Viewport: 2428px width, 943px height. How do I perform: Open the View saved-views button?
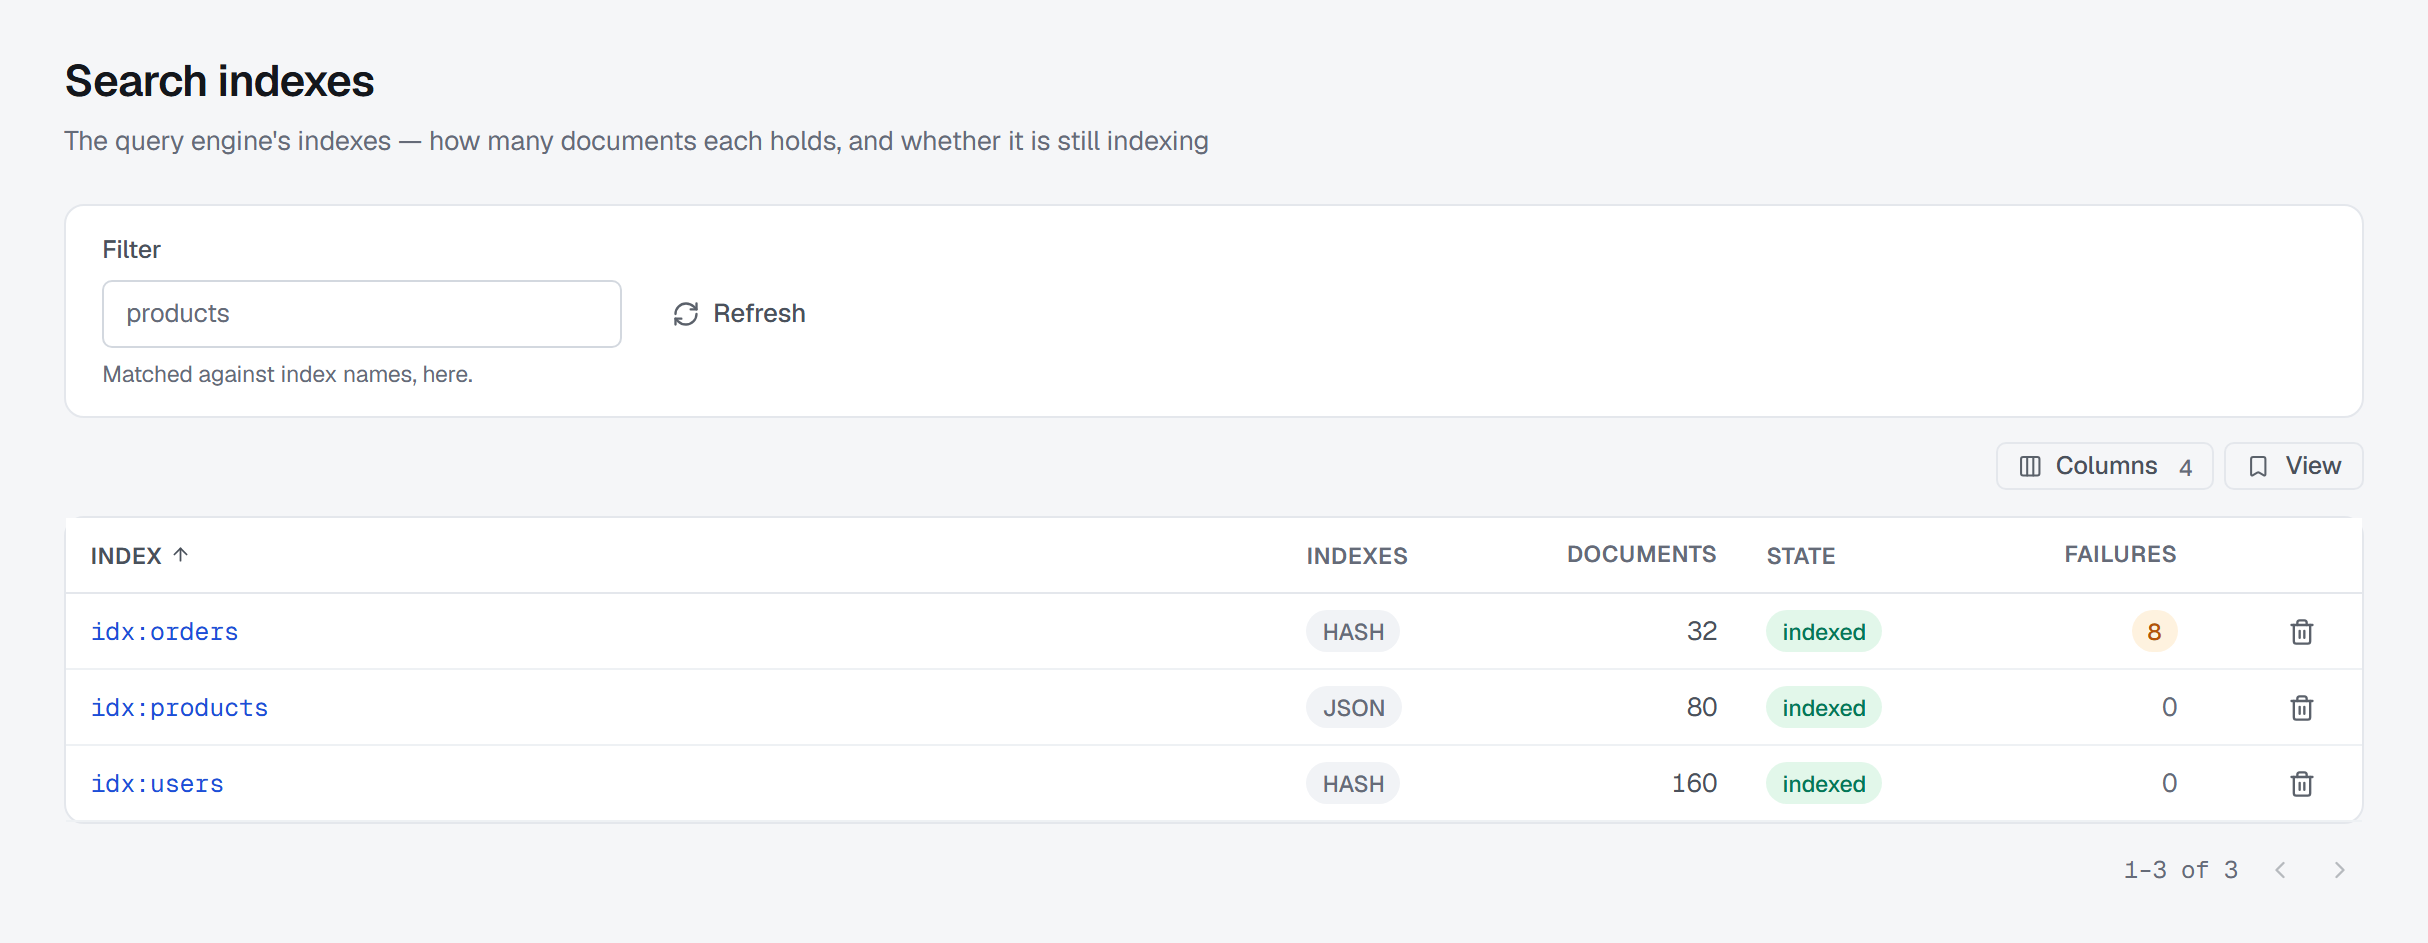point(2293,466)
